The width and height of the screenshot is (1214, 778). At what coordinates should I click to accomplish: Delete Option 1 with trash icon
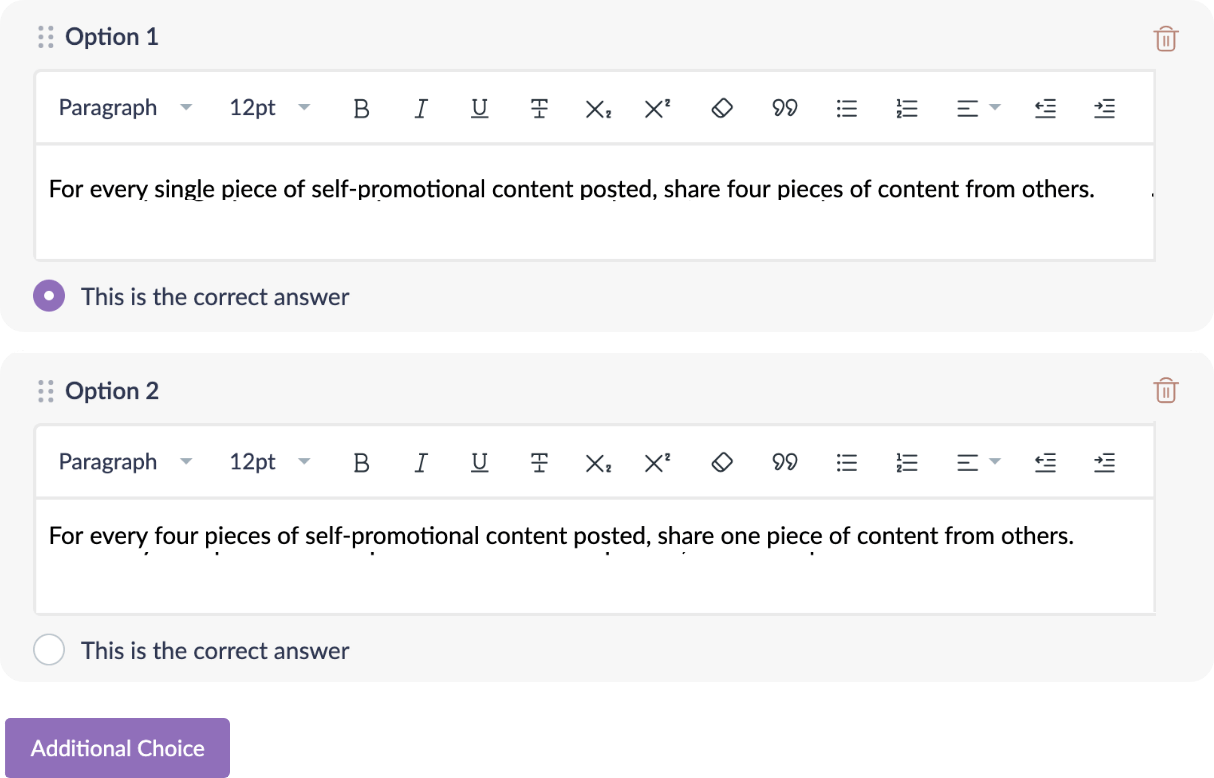coord(1166,39)
